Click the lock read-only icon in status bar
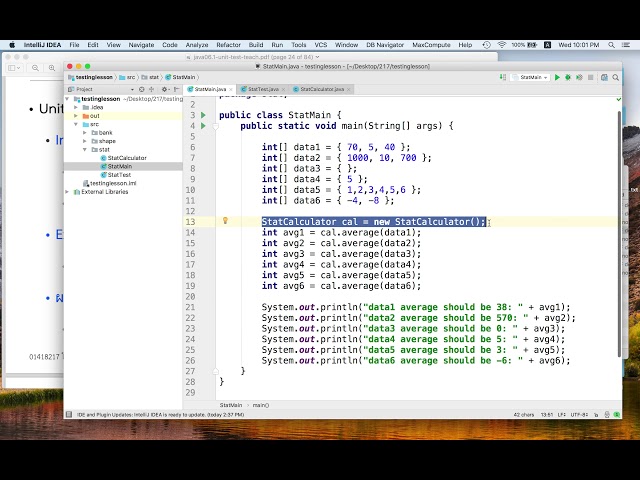640x480 pixels. 596,414
